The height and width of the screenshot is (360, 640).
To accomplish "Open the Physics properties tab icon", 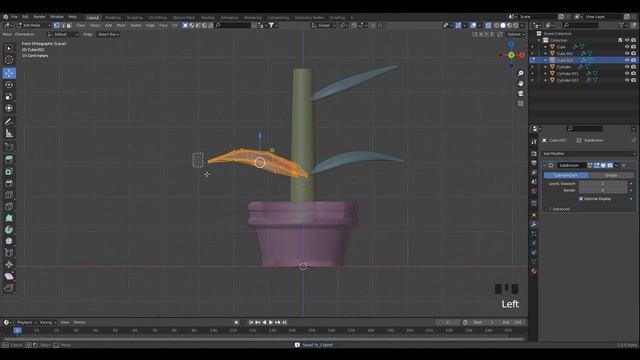I will 534,243.
